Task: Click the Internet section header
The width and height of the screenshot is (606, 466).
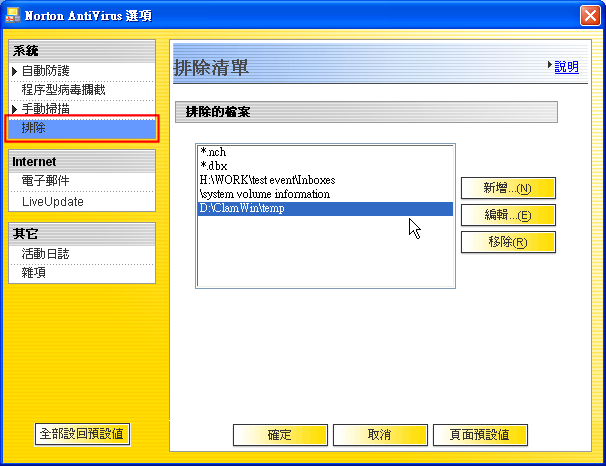Action: click(x=82, y=162)
